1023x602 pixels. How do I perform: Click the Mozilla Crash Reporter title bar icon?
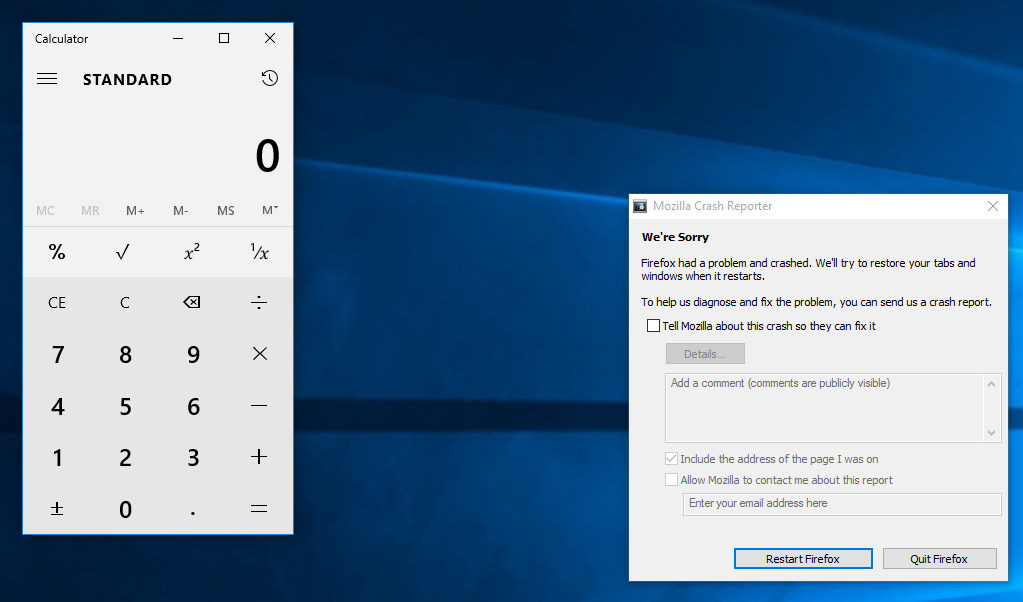coord(640,206)
